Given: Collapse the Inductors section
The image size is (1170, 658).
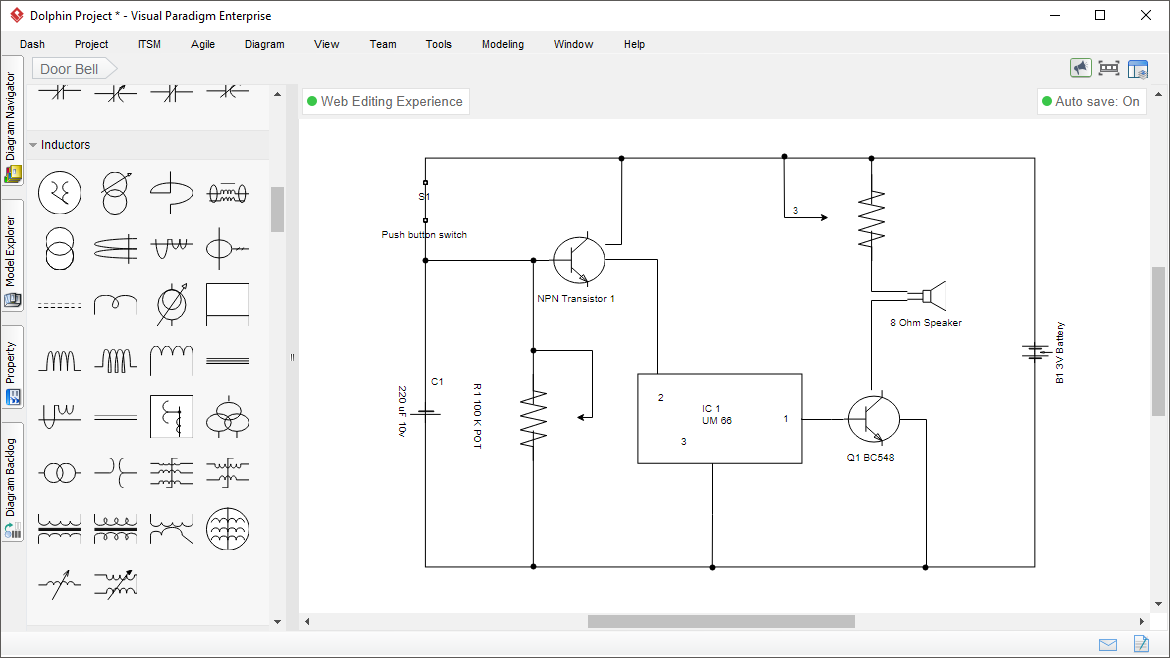Looking at the screenshot, I should point(35,144).
